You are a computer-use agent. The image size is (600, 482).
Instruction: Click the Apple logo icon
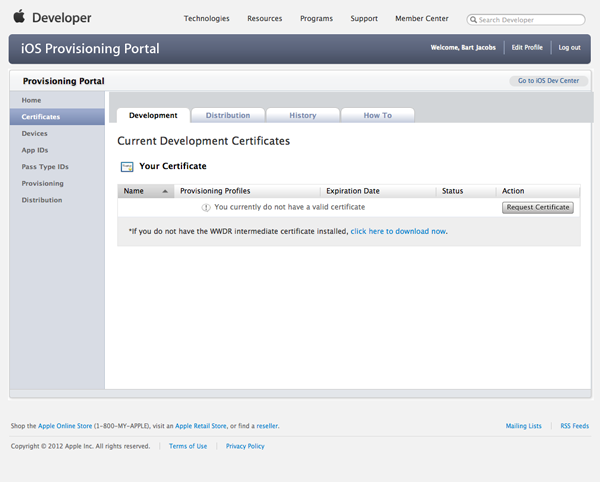pos(19,17)
